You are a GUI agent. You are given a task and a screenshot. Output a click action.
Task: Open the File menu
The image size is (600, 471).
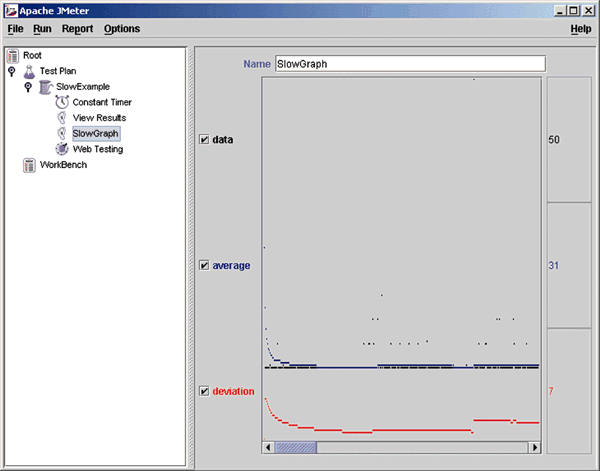pyautogui.click(x=15, y=29)
